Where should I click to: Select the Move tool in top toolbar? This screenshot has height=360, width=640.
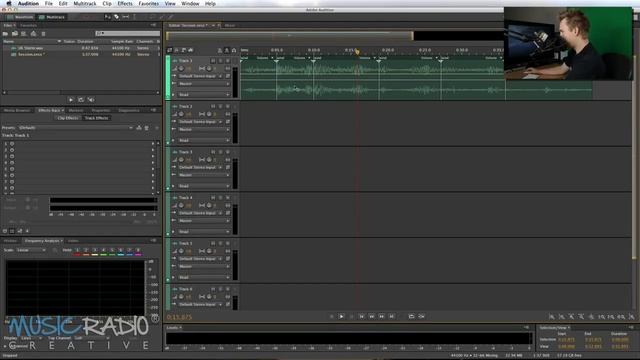pos(107,17)
